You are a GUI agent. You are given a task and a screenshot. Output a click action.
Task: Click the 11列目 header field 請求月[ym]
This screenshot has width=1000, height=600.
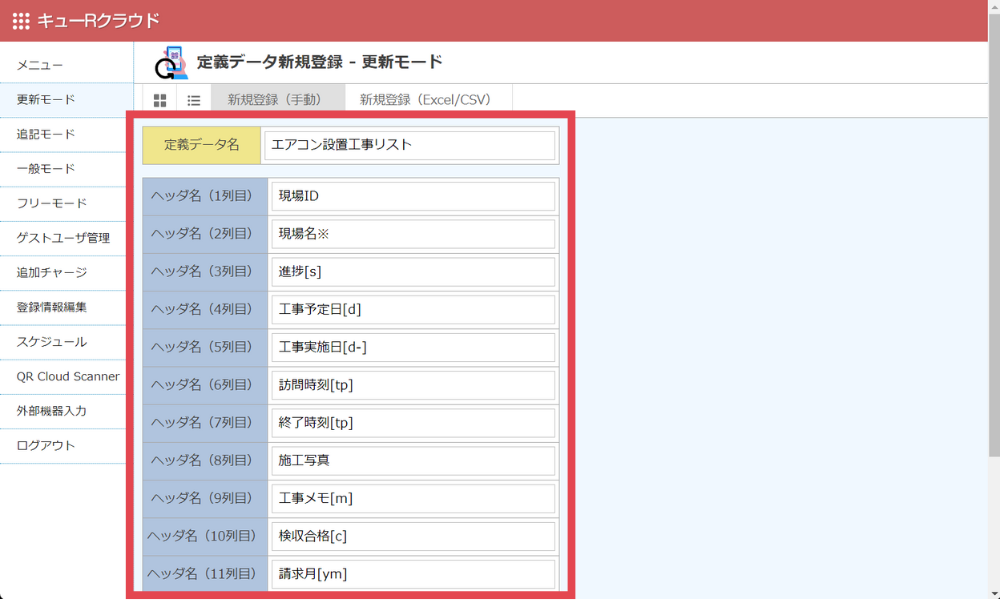[x=413, y=574]
